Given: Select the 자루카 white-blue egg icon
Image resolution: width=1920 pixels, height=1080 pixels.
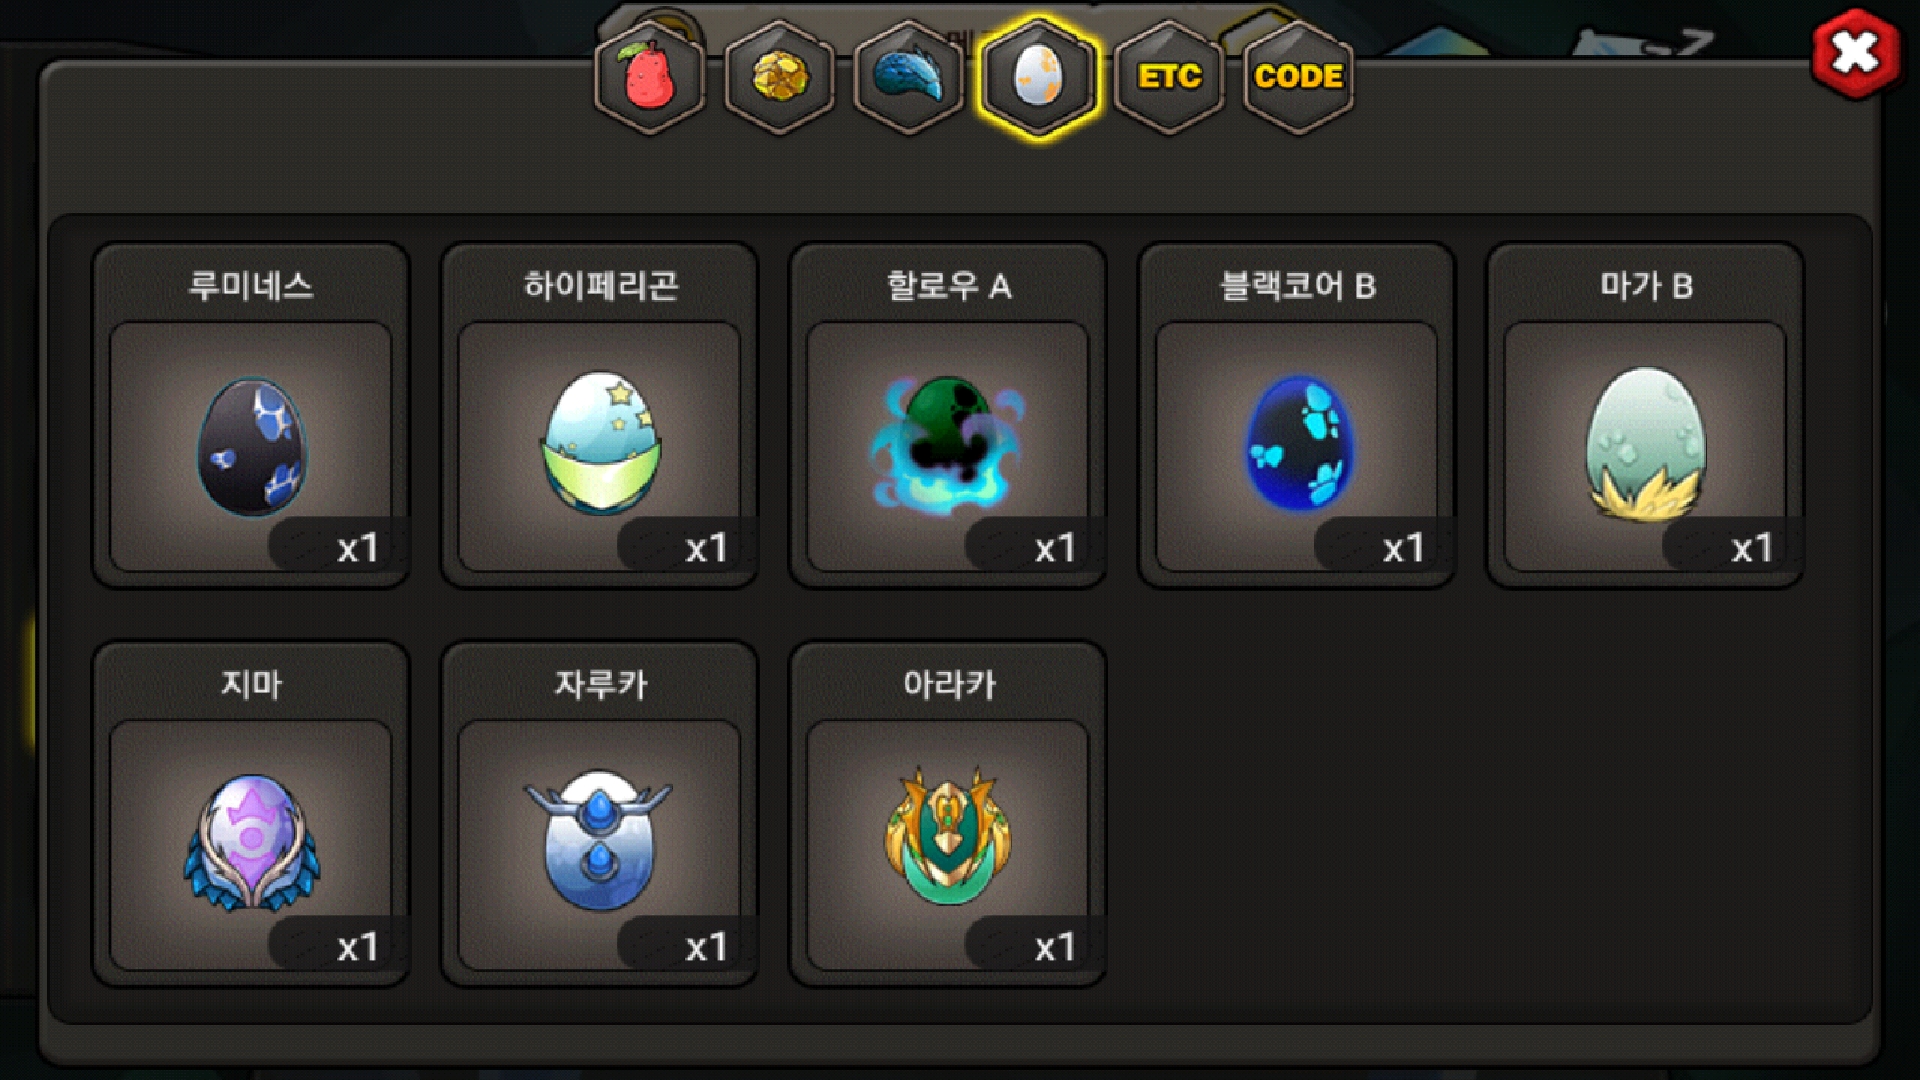Looking at the screenshot, I should 598,840.
